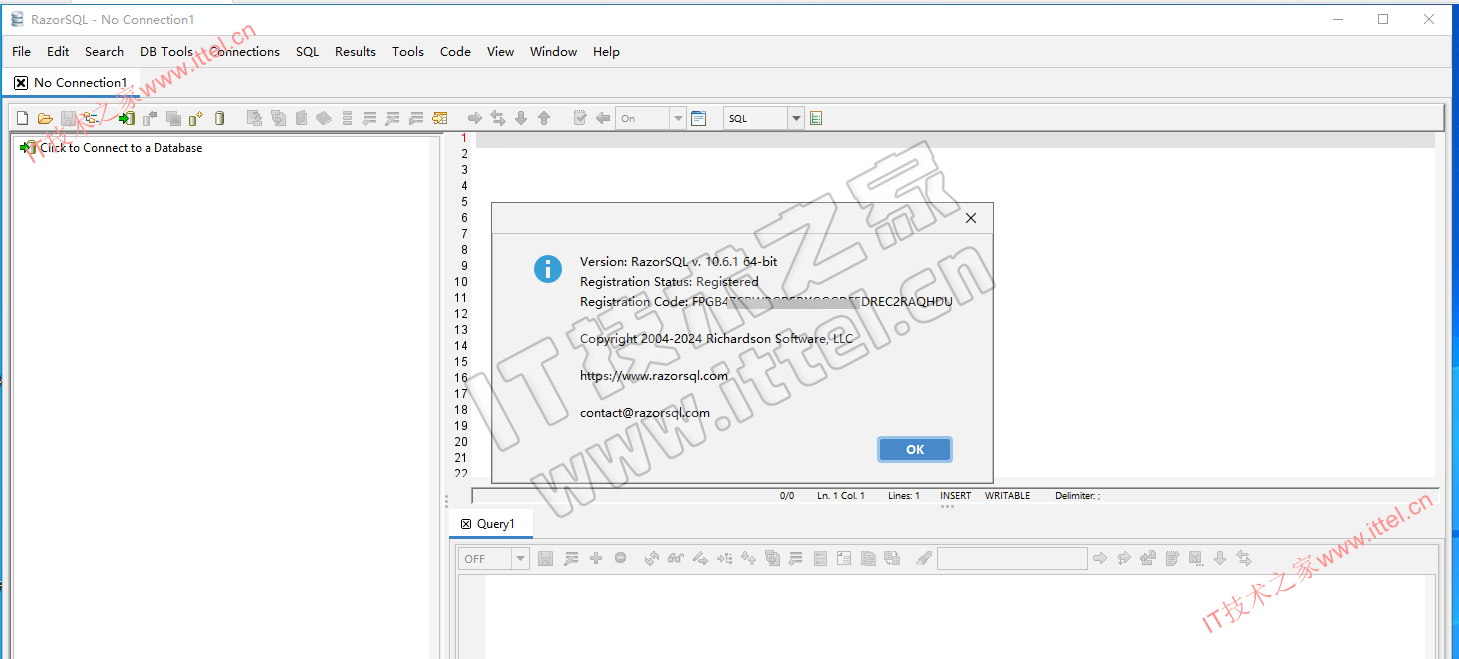Screen dimensions: 1459x659
Task: Click the swap arrows icon in main toolbar
Action: [498, 118]
